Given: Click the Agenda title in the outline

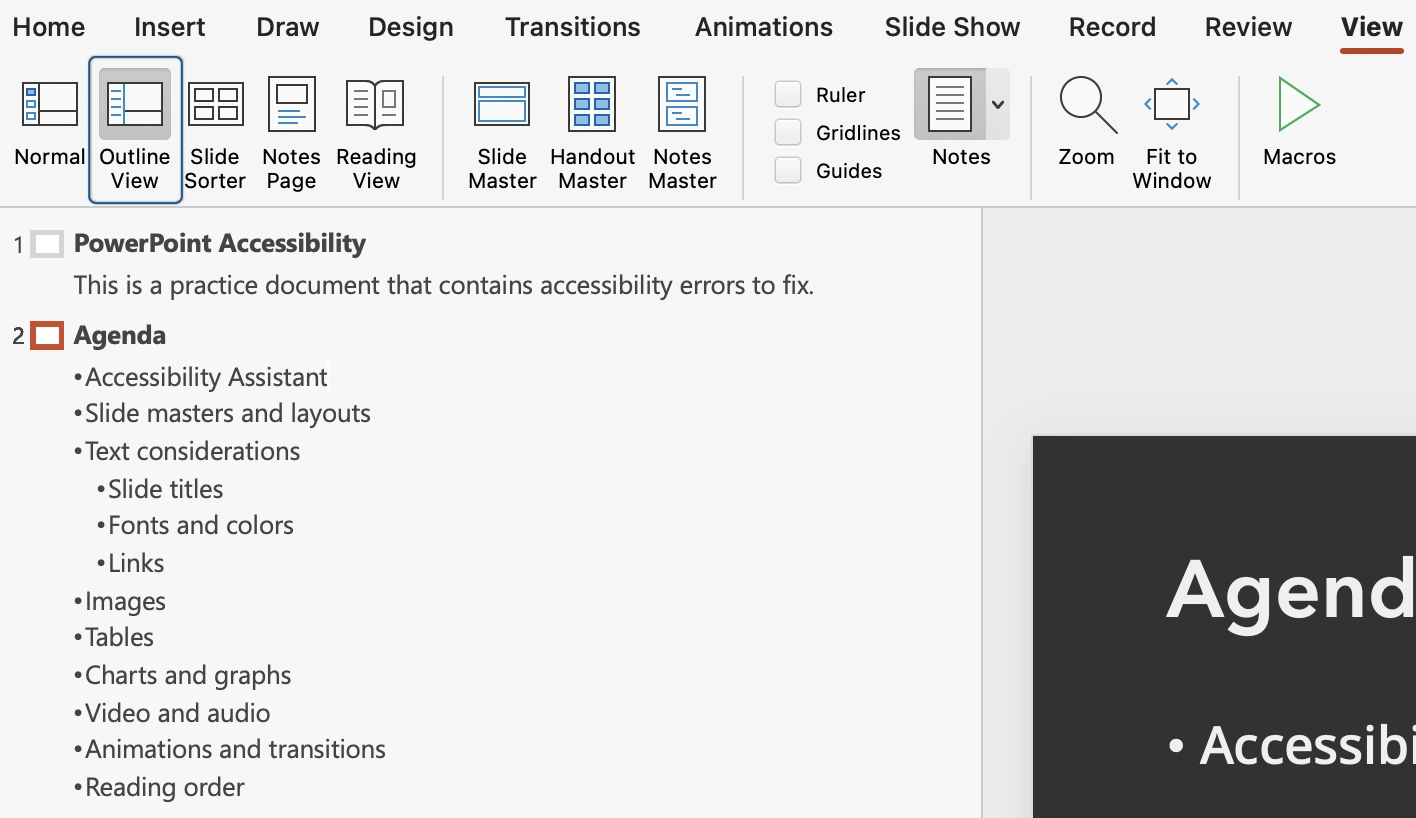Looking at the screenshot, I should click(x=120, y=335).
